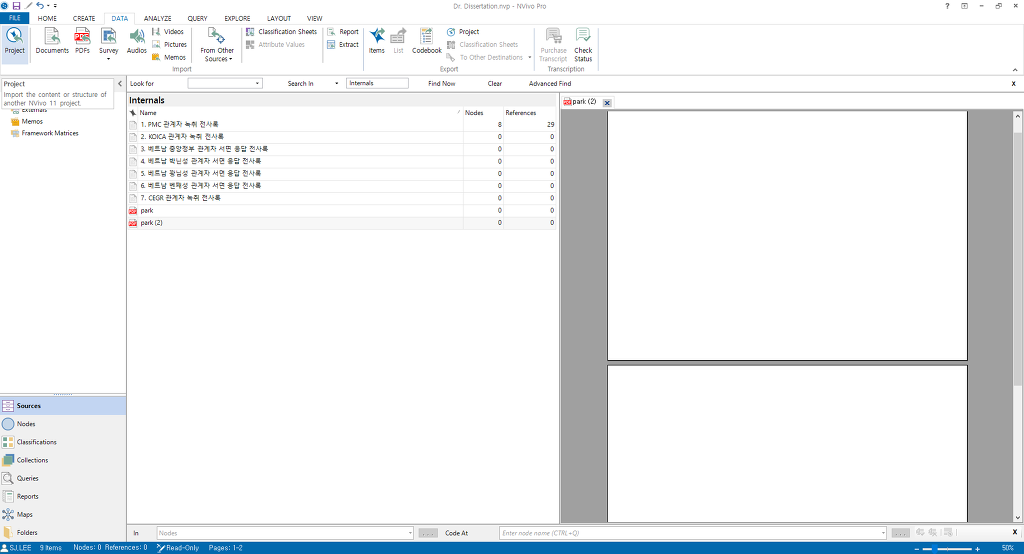Switch to the HOME ribbon tab

click(47, 18)
